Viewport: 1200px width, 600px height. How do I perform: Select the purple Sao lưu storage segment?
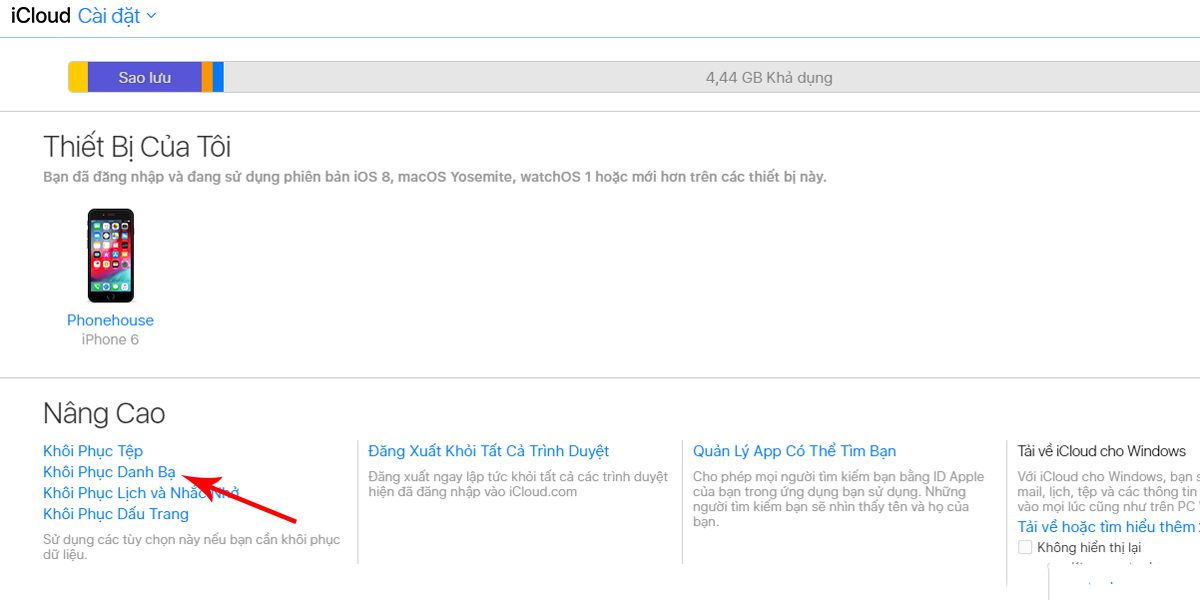point(145,77)
